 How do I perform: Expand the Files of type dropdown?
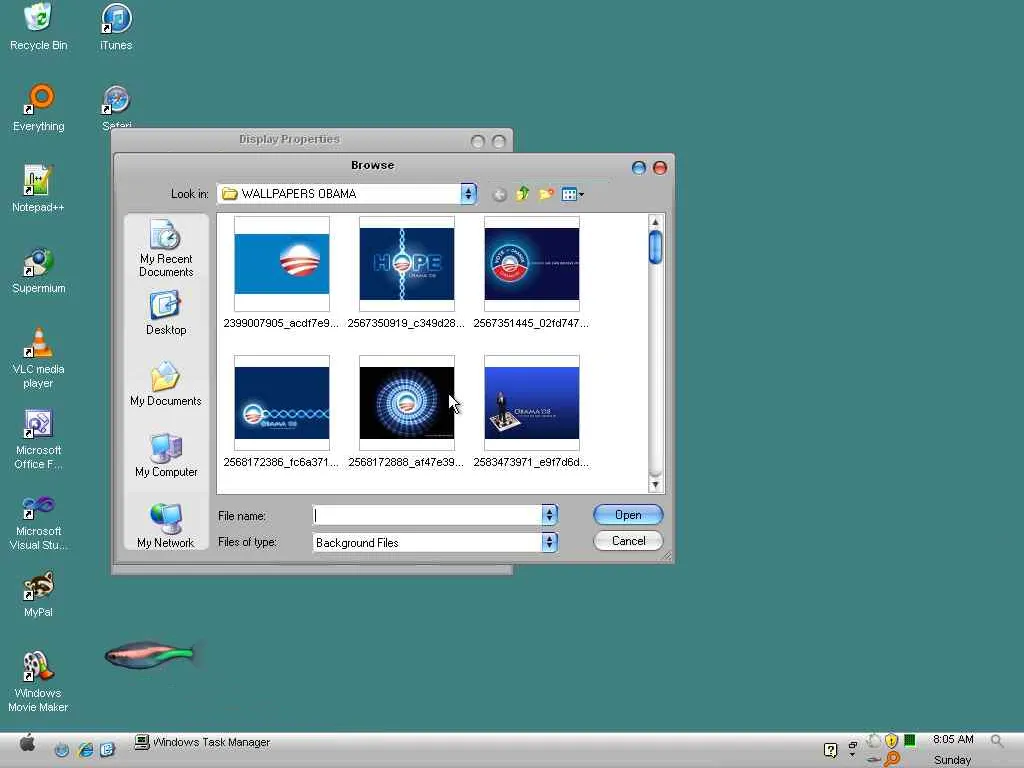549,542
